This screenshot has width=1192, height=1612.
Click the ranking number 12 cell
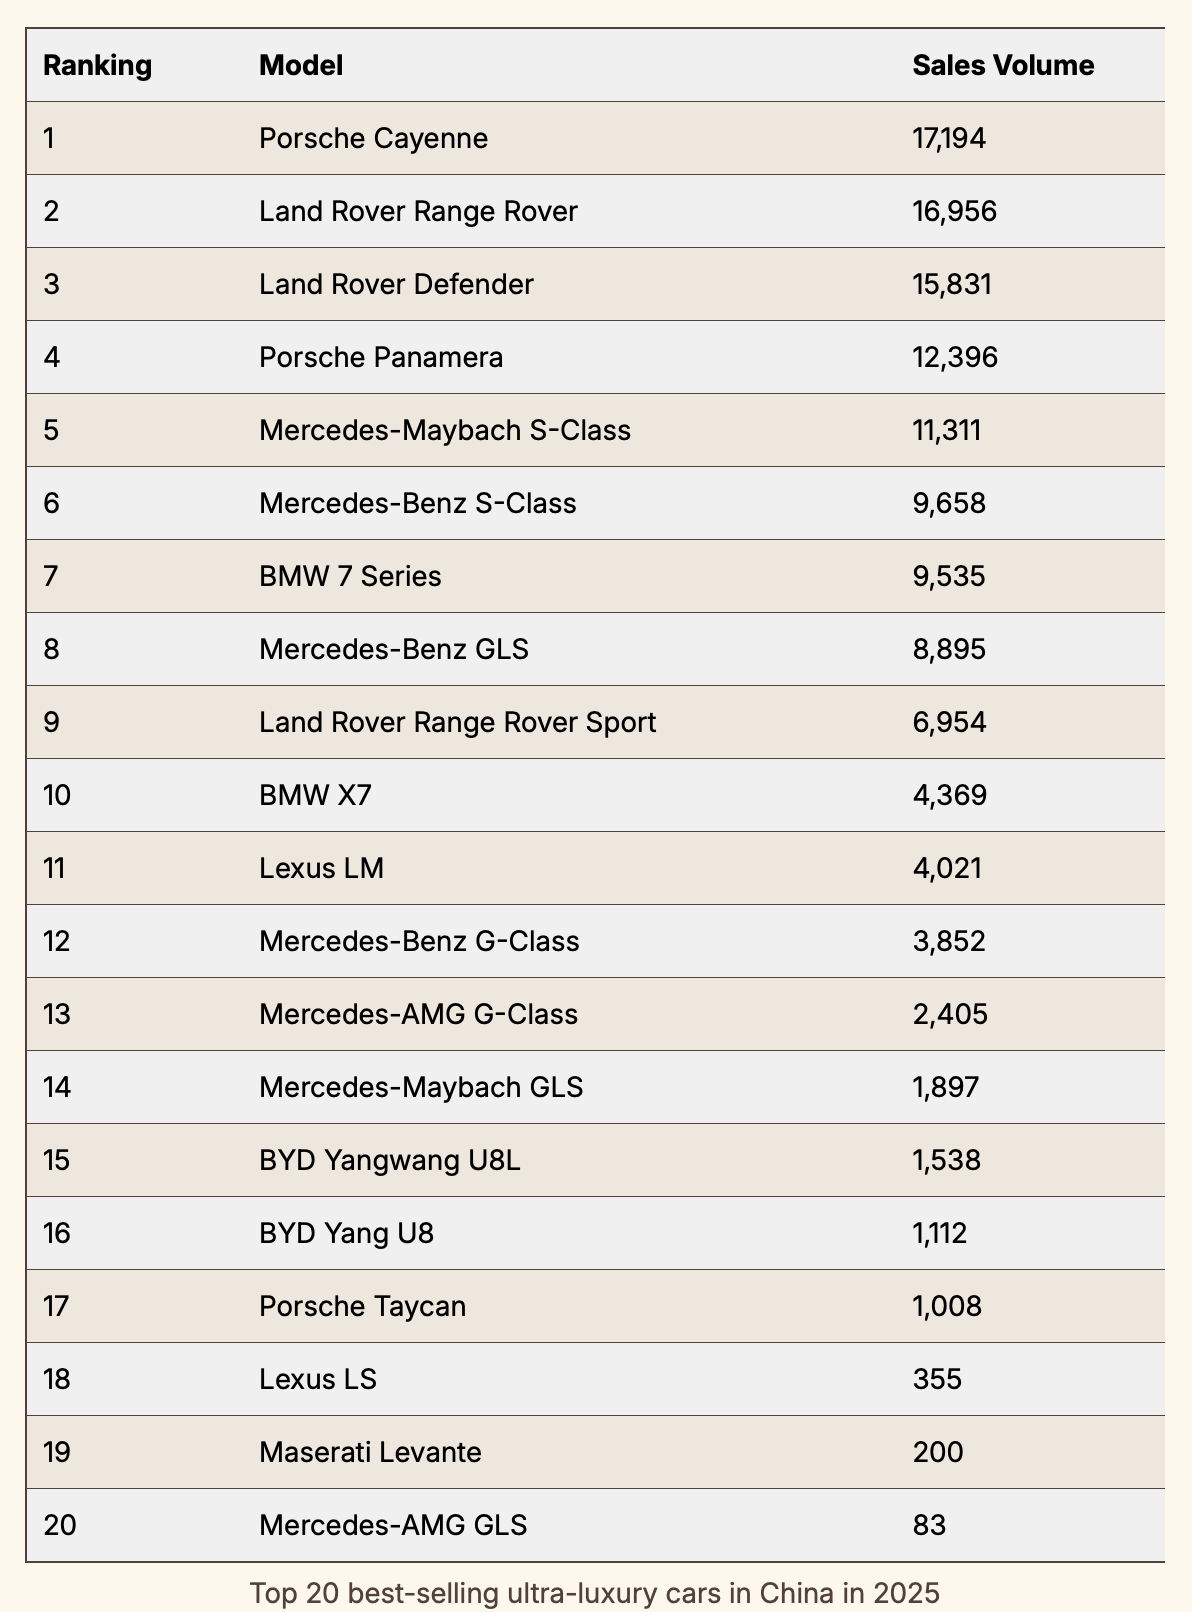click(57, 941)
